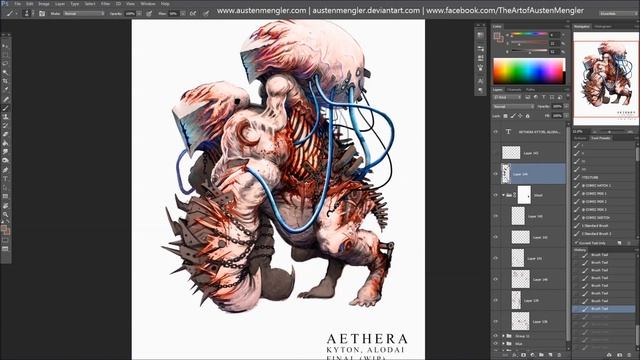Add a layer style with fx button
The height and width of the screenshot is (360, 640).
pyautogui.click(x=514, y=355)
